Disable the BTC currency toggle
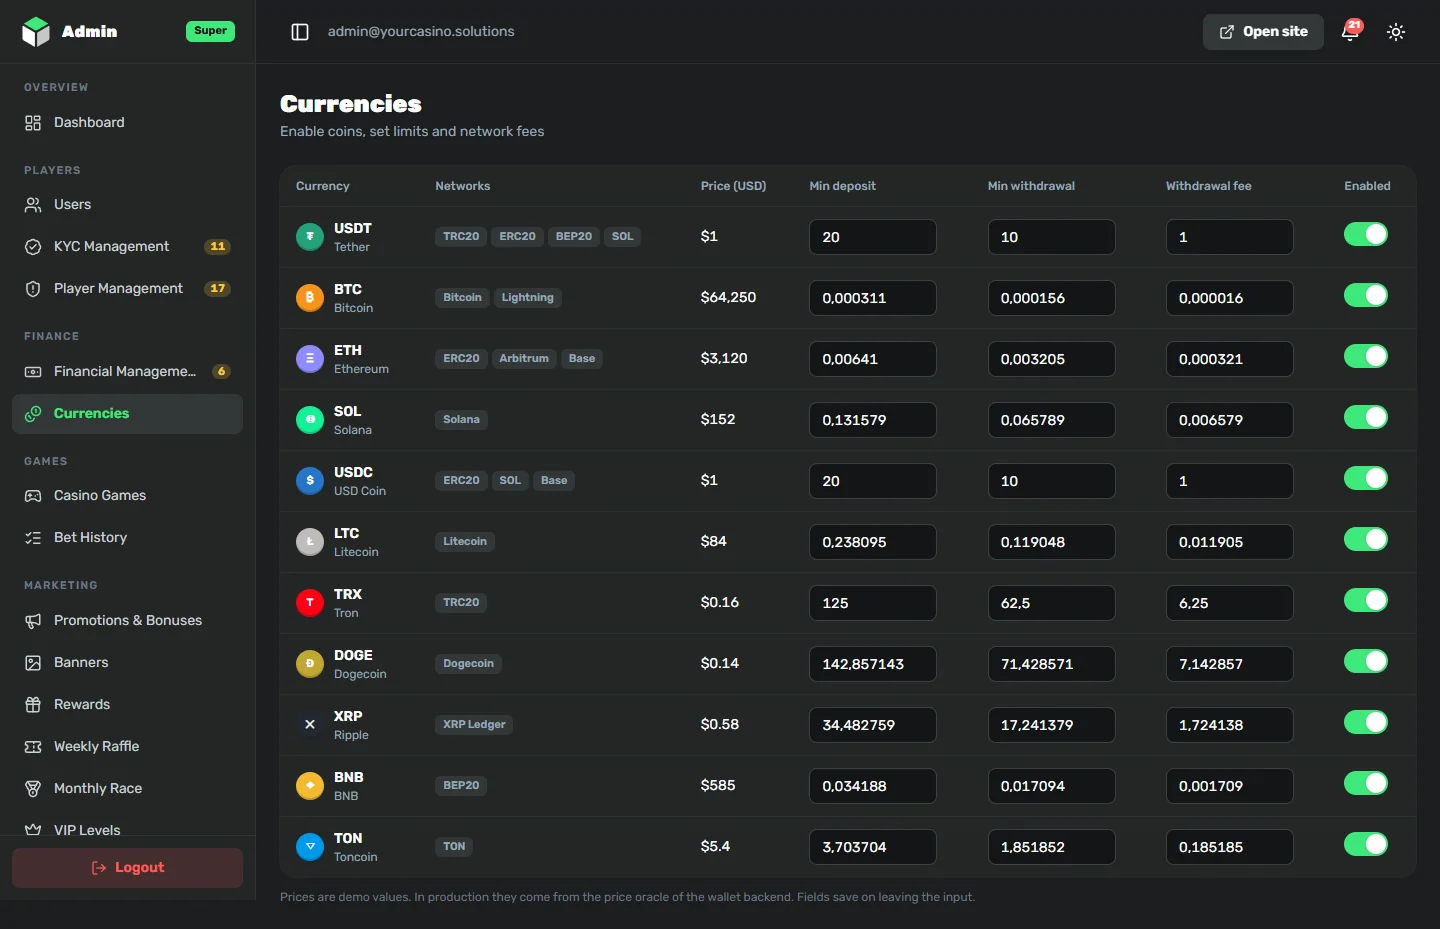 pyautogui.click(x=1366, y=295)
